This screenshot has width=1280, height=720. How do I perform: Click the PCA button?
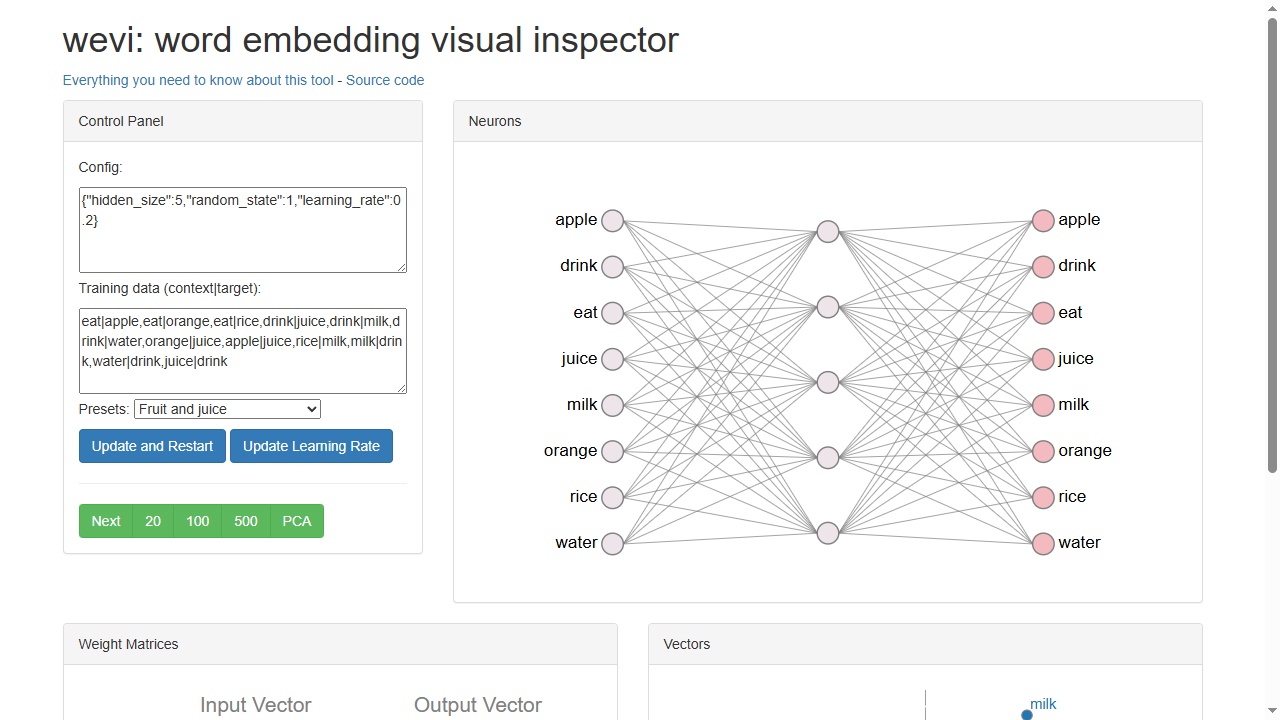coord(297,521)
